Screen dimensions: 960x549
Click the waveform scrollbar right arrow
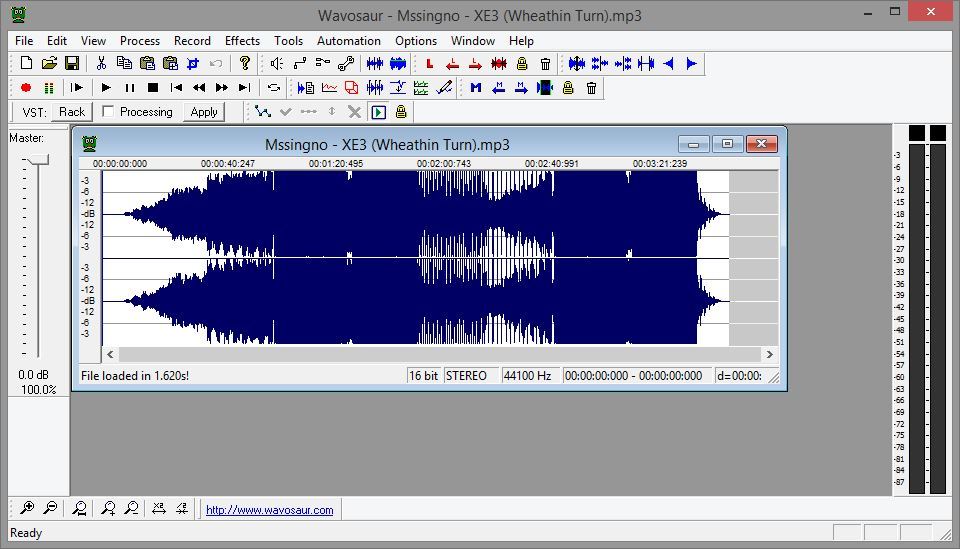click(770, 354)
